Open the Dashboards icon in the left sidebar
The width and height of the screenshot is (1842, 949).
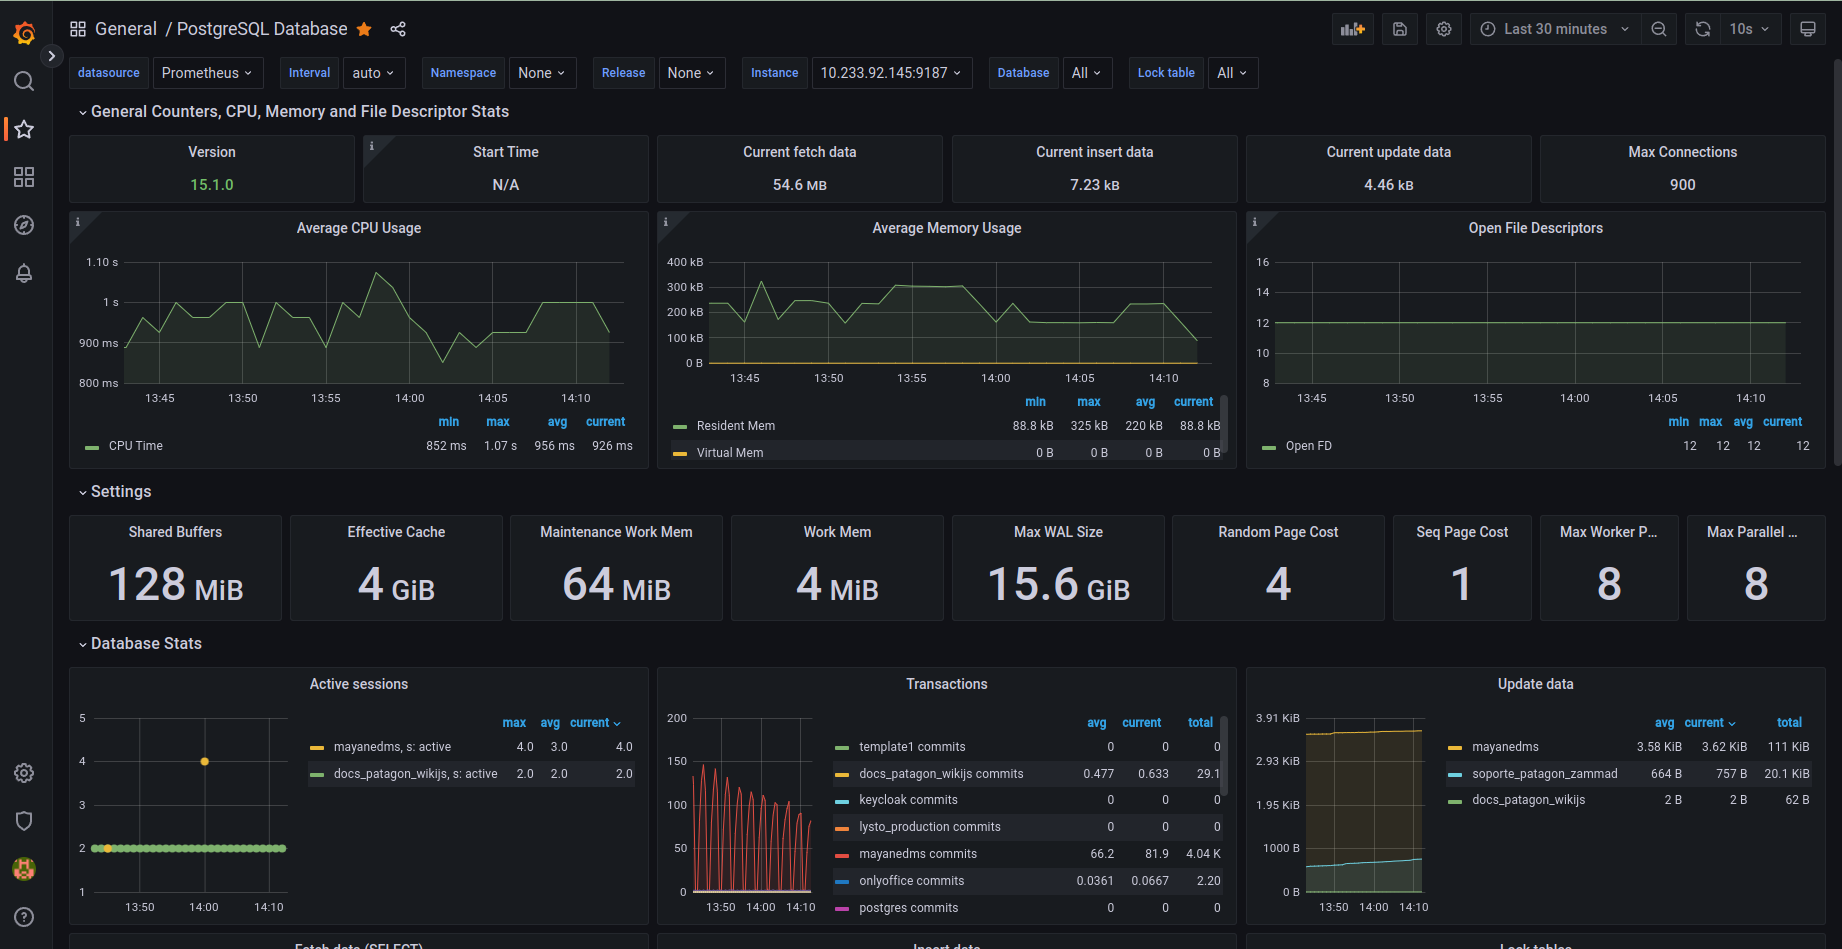(x=24, y=177)
